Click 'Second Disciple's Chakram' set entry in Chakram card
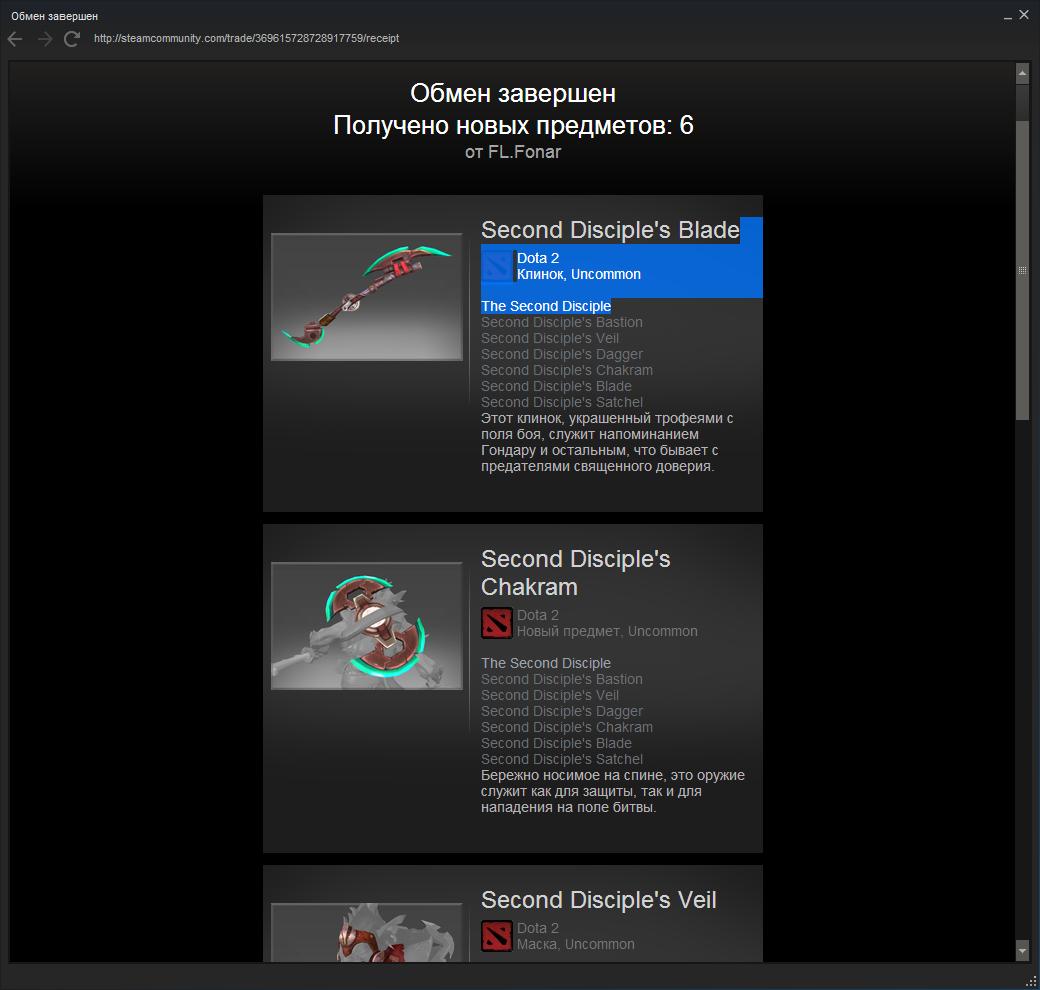The image size is (1040, 990). (567, 727)
